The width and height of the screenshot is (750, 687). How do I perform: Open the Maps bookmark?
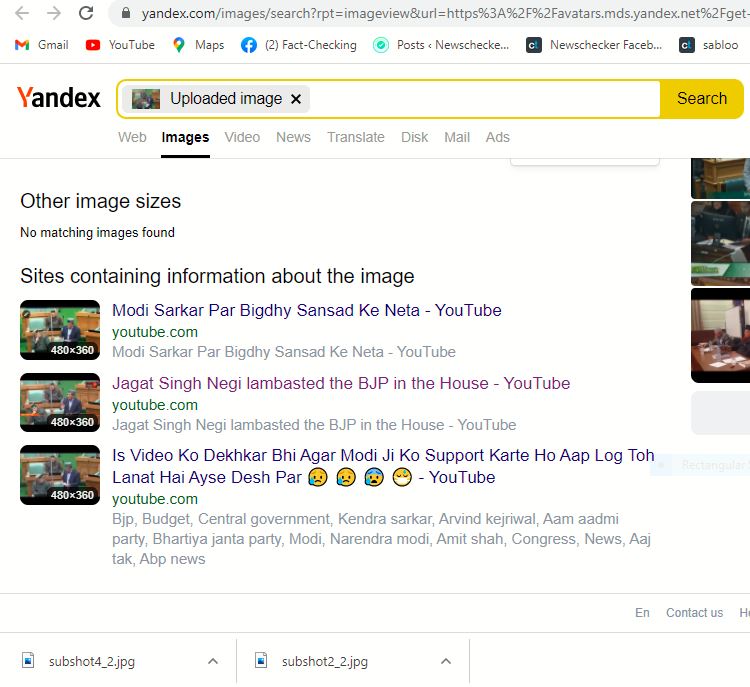198,45
